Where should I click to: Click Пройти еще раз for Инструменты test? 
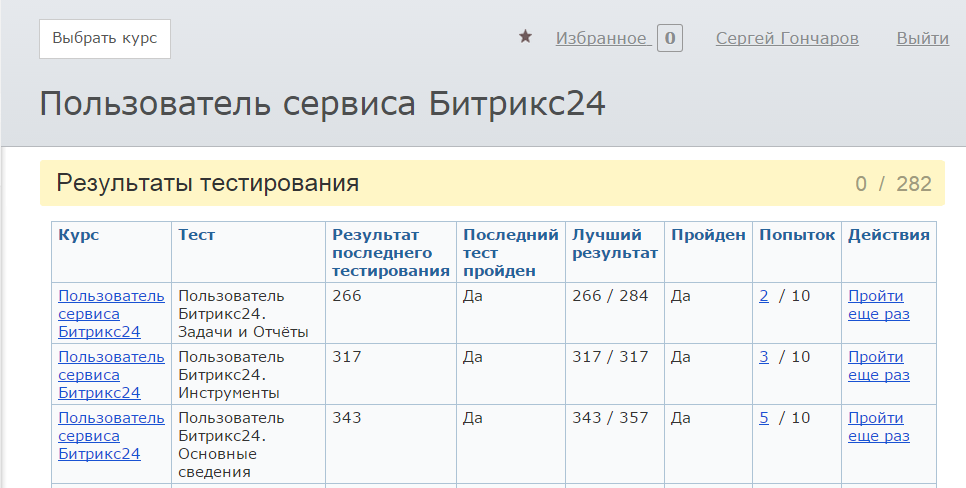[879, 366]
